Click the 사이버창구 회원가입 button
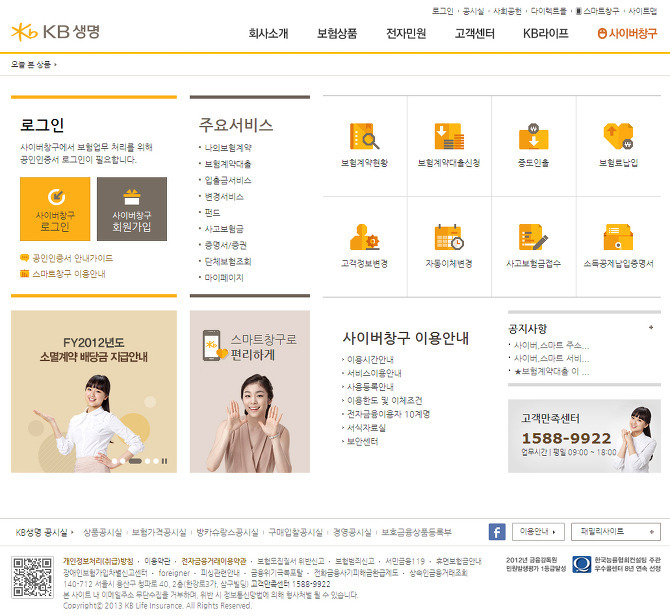Viewport: 670px width, 615px height. point(132,209)
